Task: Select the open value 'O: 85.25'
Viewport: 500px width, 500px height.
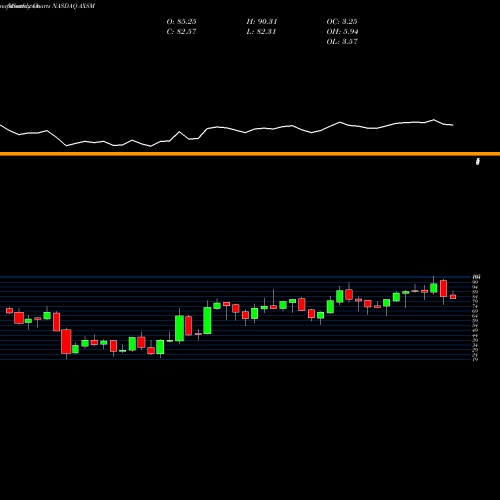Action: (x=181, y=22)
